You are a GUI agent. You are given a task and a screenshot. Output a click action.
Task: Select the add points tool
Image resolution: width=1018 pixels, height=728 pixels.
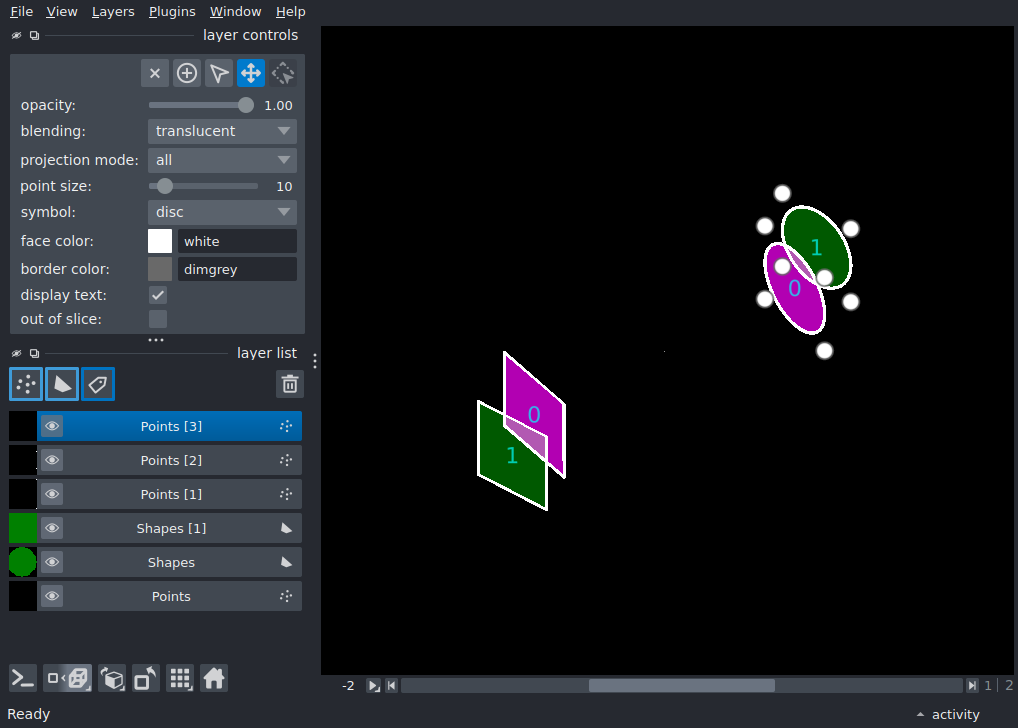(x=187, y=73)
